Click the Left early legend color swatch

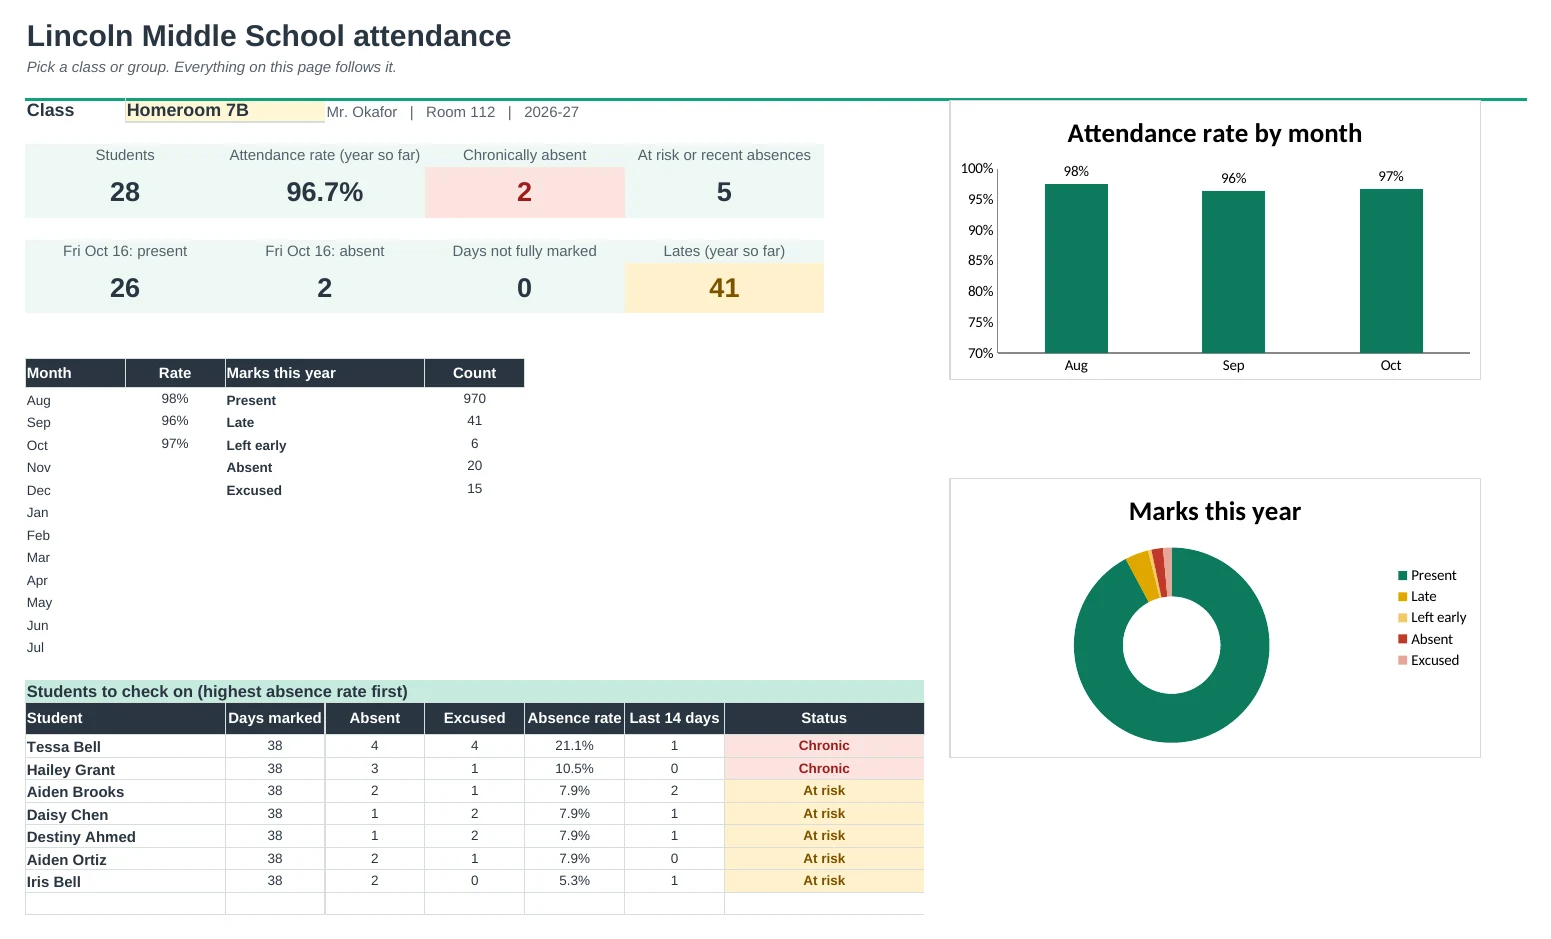pos(1402,618)
